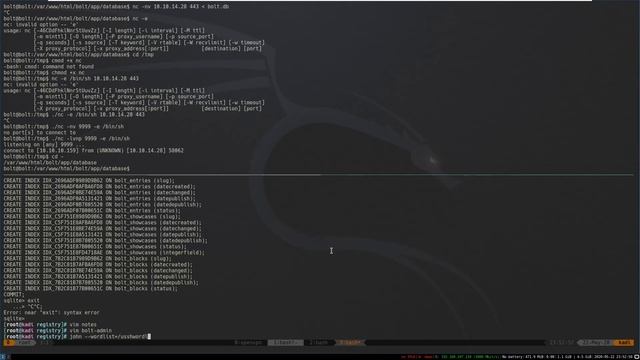Click the bolt_entries (status) CREATE INDEX line
This screenshot has height=360, width=640.
[92, 211]
